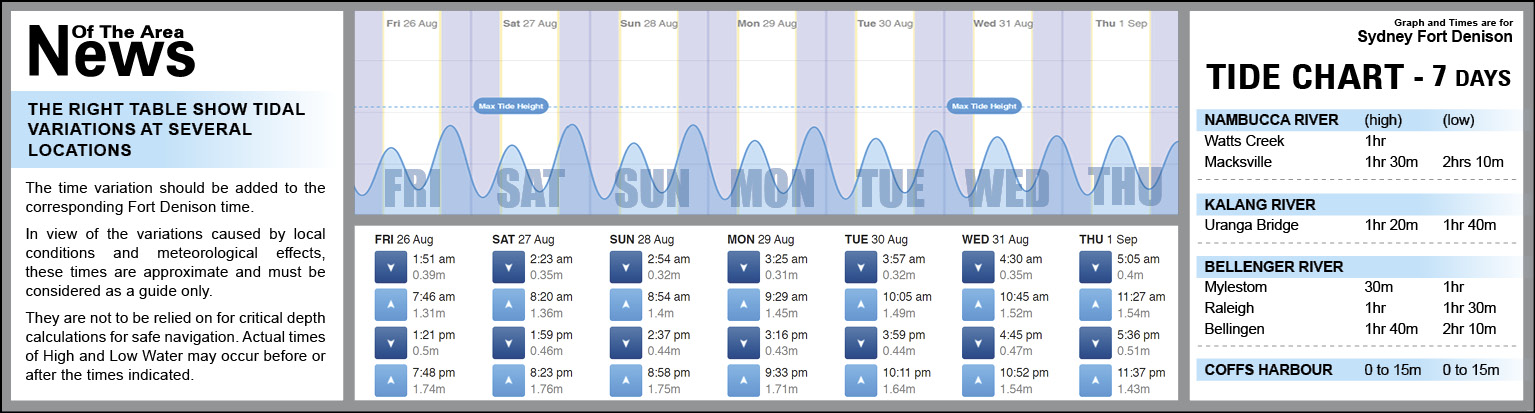Select the Kalang River section header

(1259, 204)
